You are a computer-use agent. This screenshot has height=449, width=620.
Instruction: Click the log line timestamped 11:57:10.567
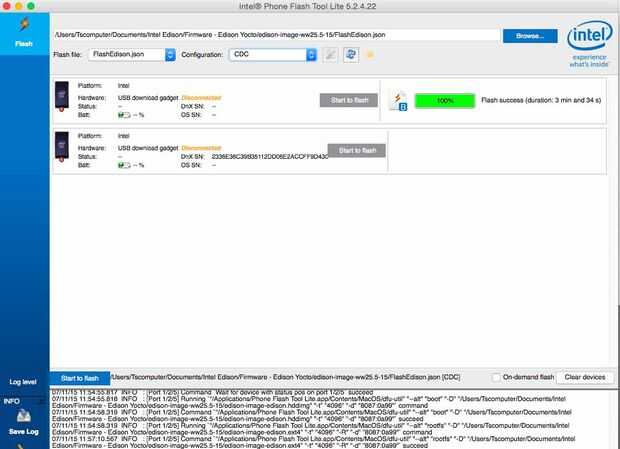coord(313,442)
